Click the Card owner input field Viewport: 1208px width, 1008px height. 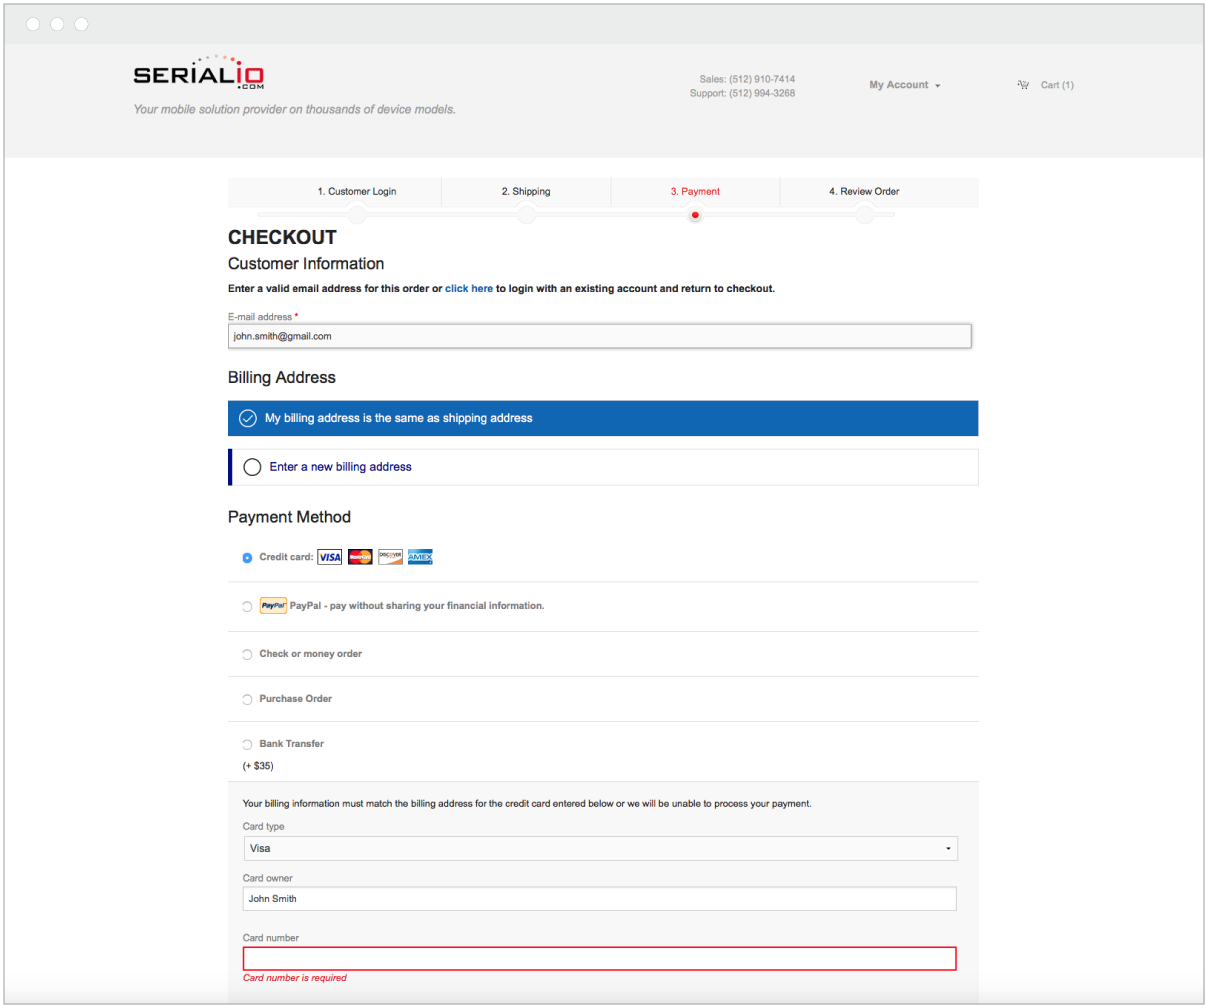(600, 898)
